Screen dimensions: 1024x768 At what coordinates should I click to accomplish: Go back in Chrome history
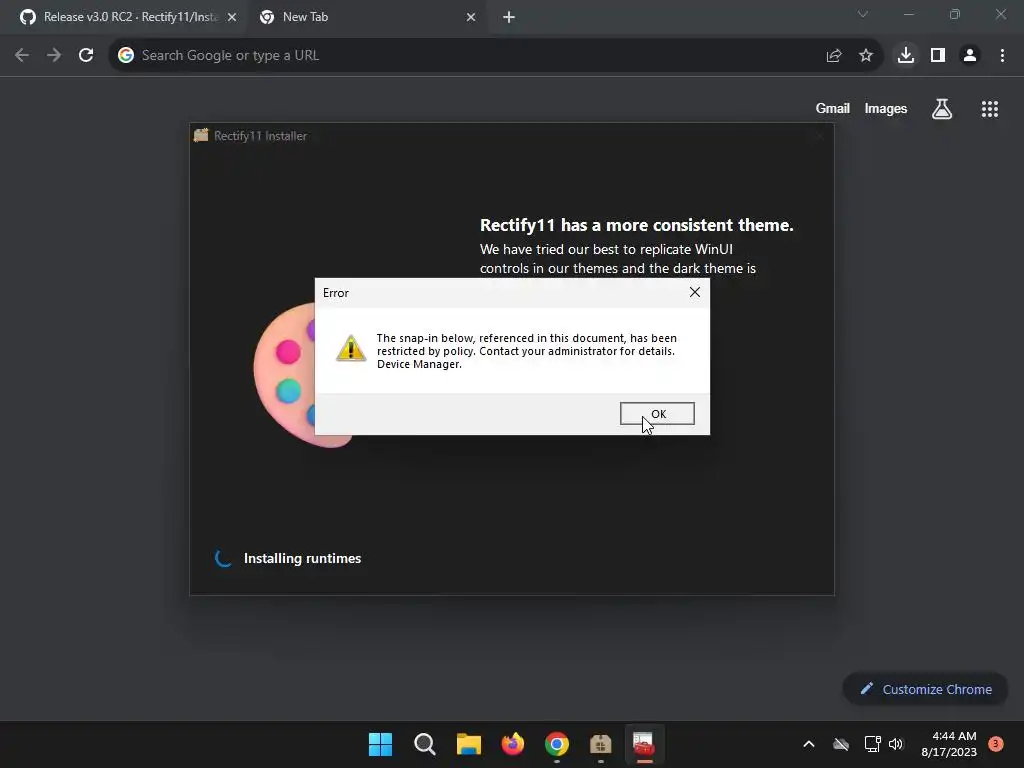click(22, 55)
